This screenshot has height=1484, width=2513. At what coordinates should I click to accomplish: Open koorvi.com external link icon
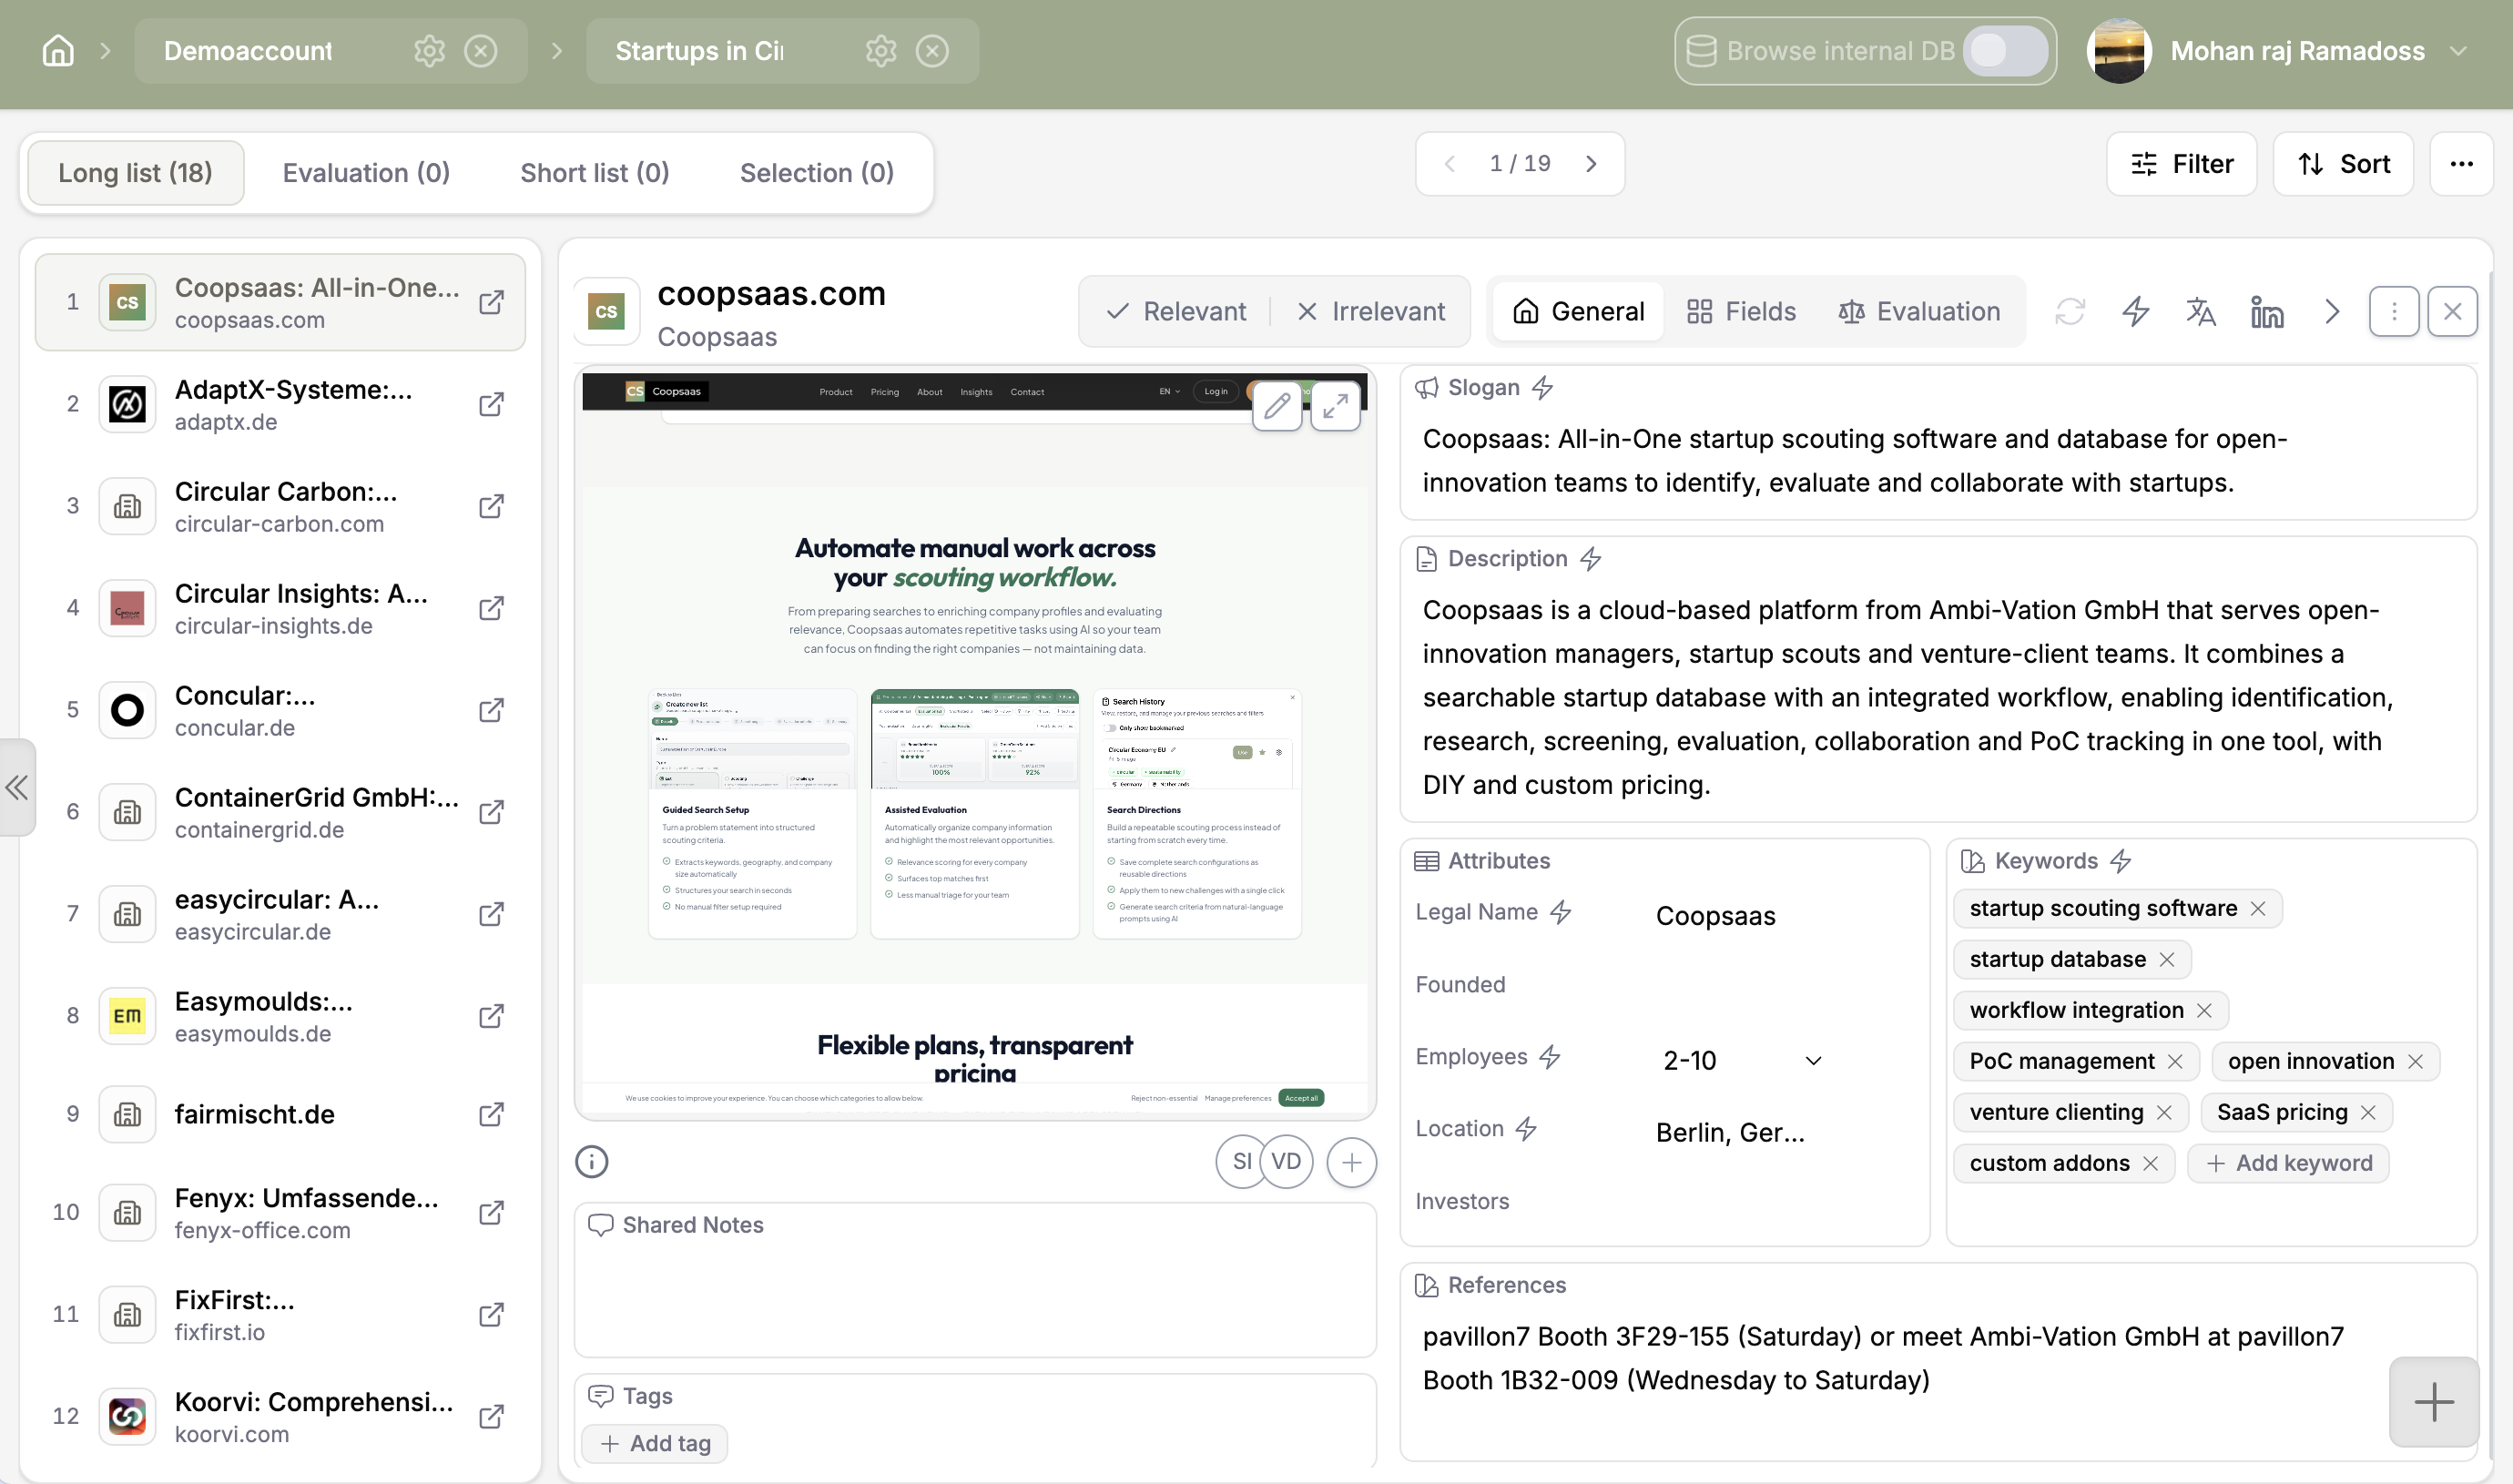point(491,1417)
